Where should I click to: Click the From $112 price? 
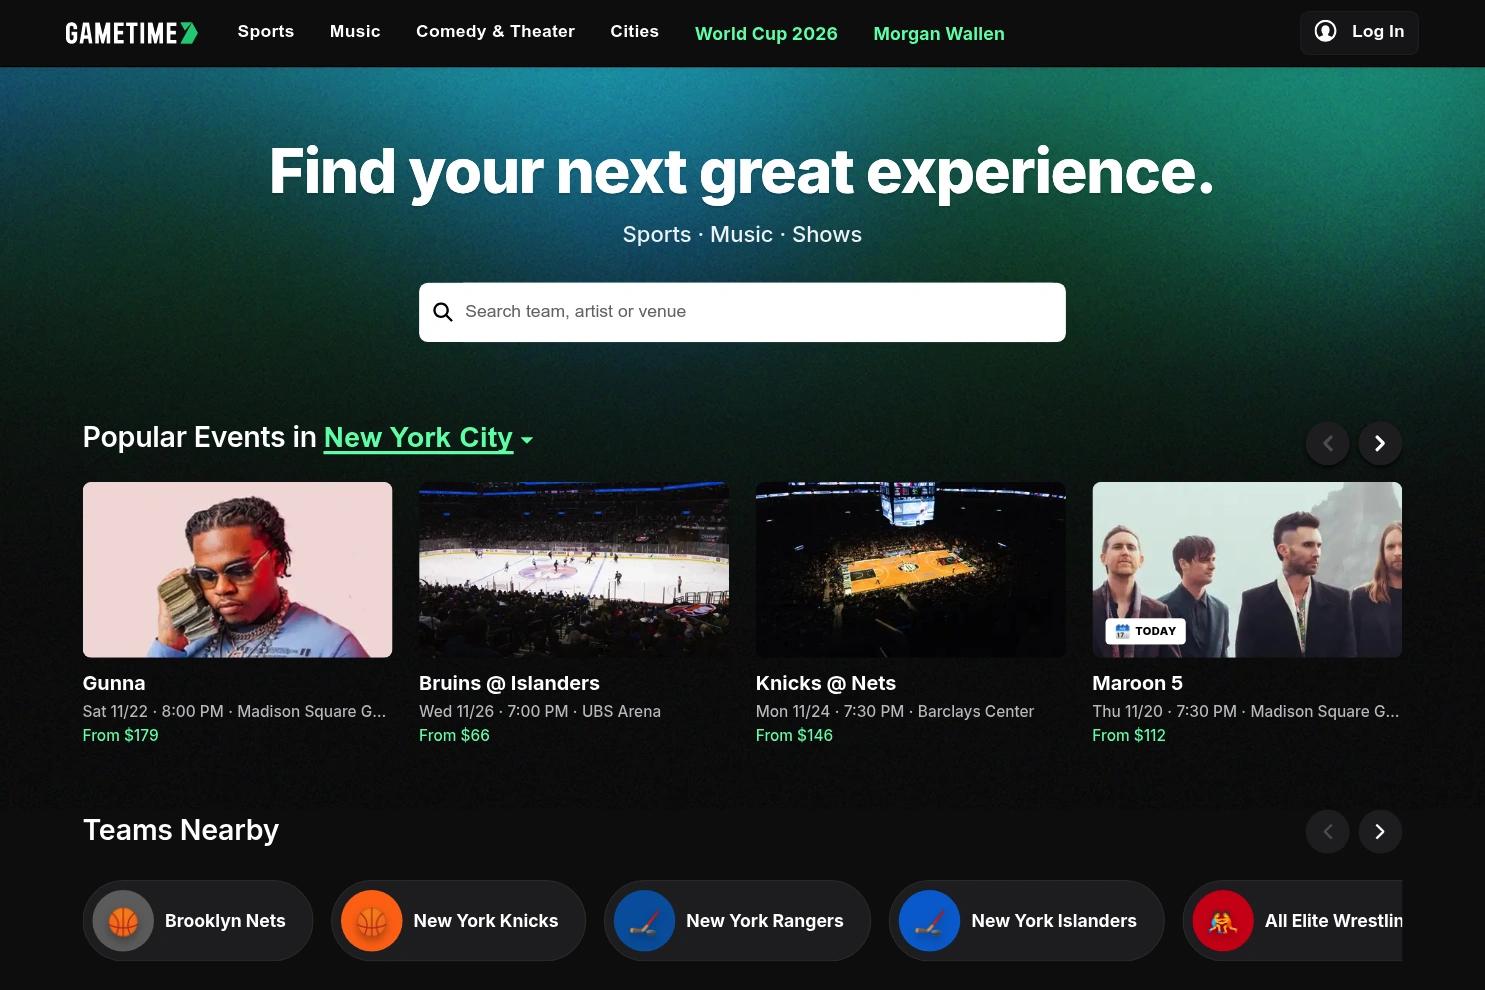[x=1129, y=735]
